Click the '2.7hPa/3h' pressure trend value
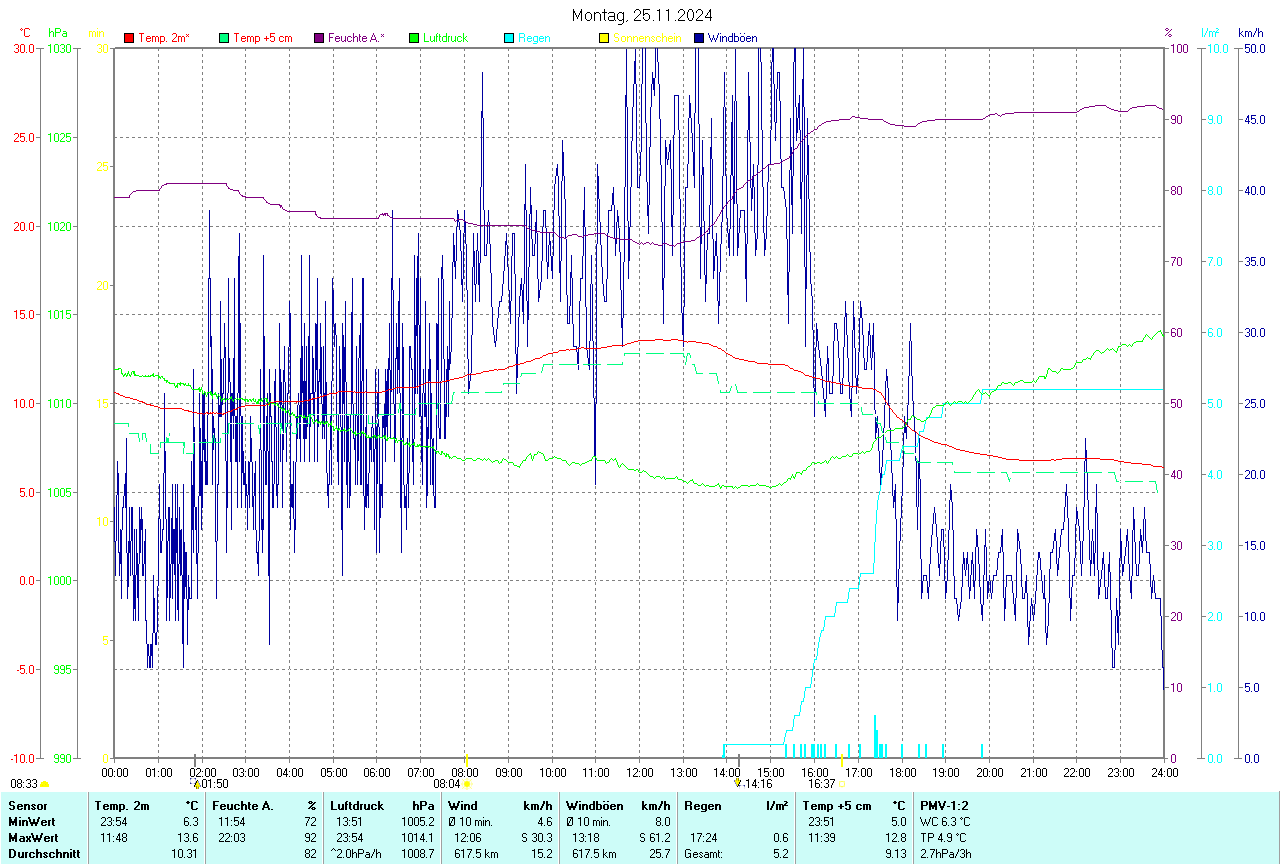1280x864 pixels. click(946, 853)
